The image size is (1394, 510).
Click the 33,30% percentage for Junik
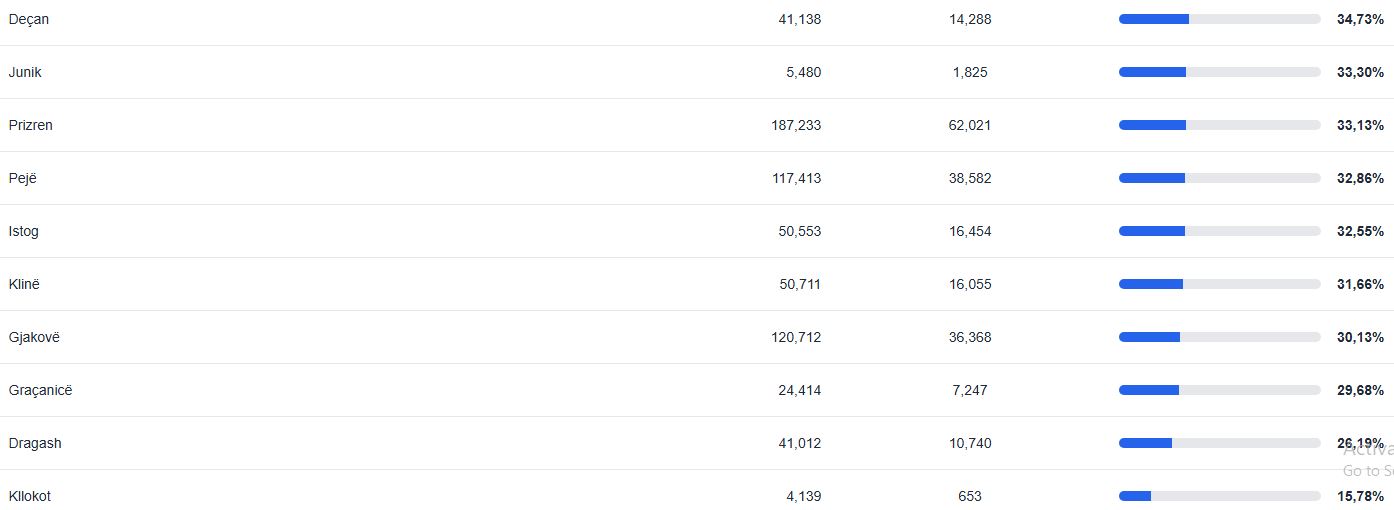click(1360, 72)
